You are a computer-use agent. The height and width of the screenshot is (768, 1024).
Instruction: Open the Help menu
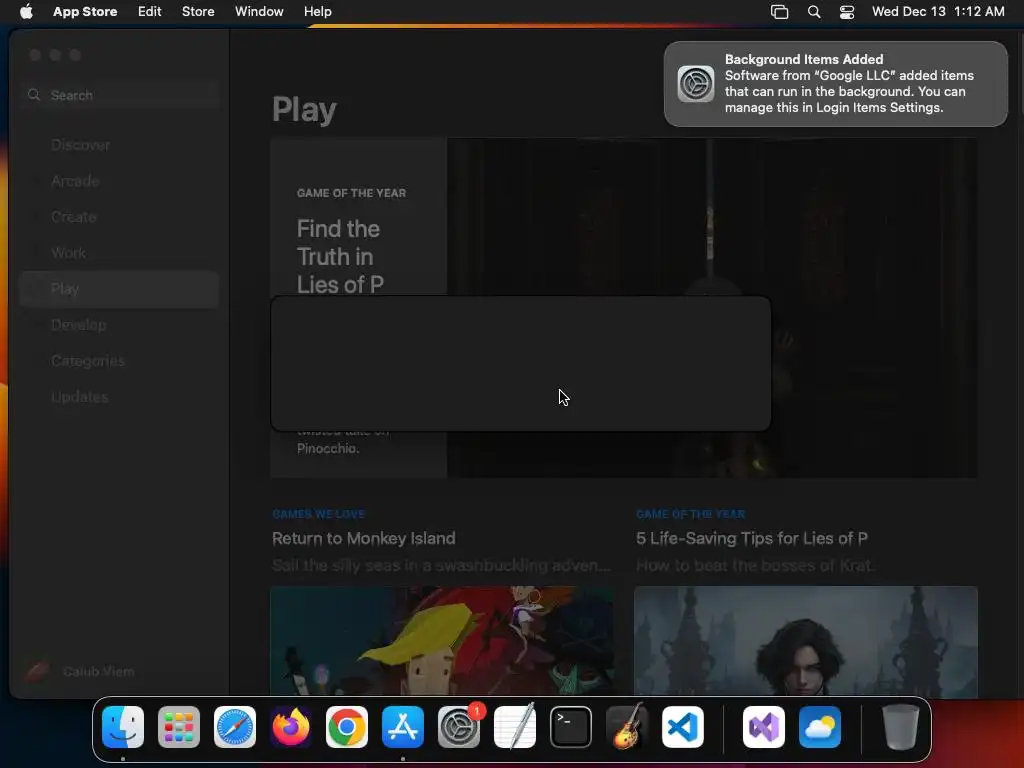tap(317, 11)
